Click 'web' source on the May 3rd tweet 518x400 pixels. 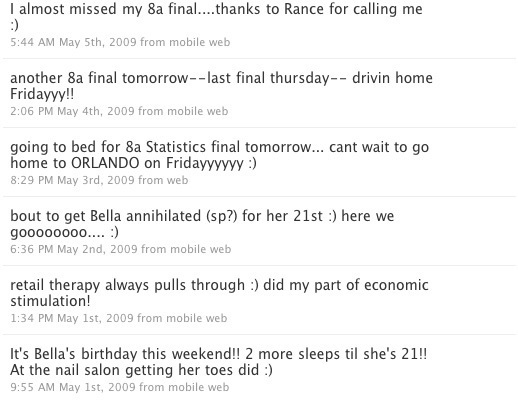(178, 180)
